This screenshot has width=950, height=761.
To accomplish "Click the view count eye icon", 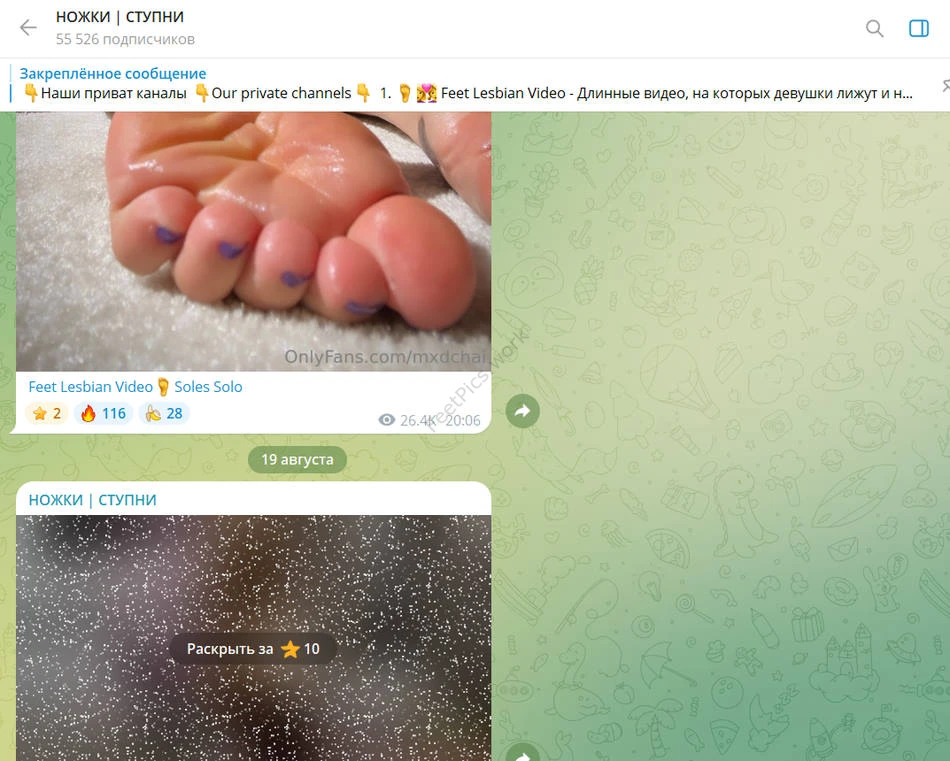I will (387, 420).
